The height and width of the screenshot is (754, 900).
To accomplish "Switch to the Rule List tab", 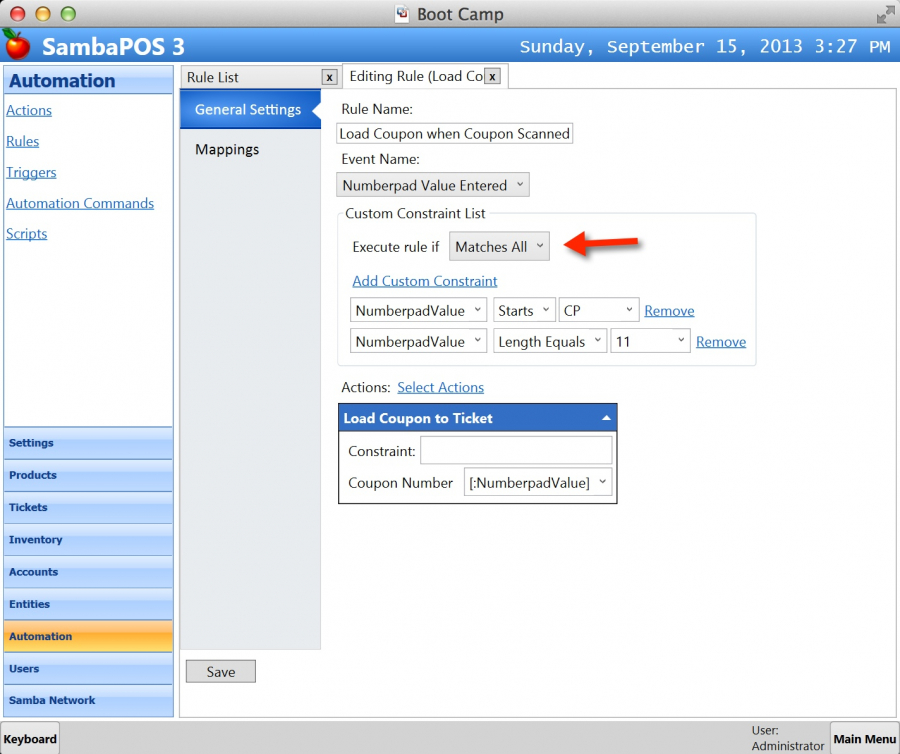I will pyautogui.click(x=250, y=77).
